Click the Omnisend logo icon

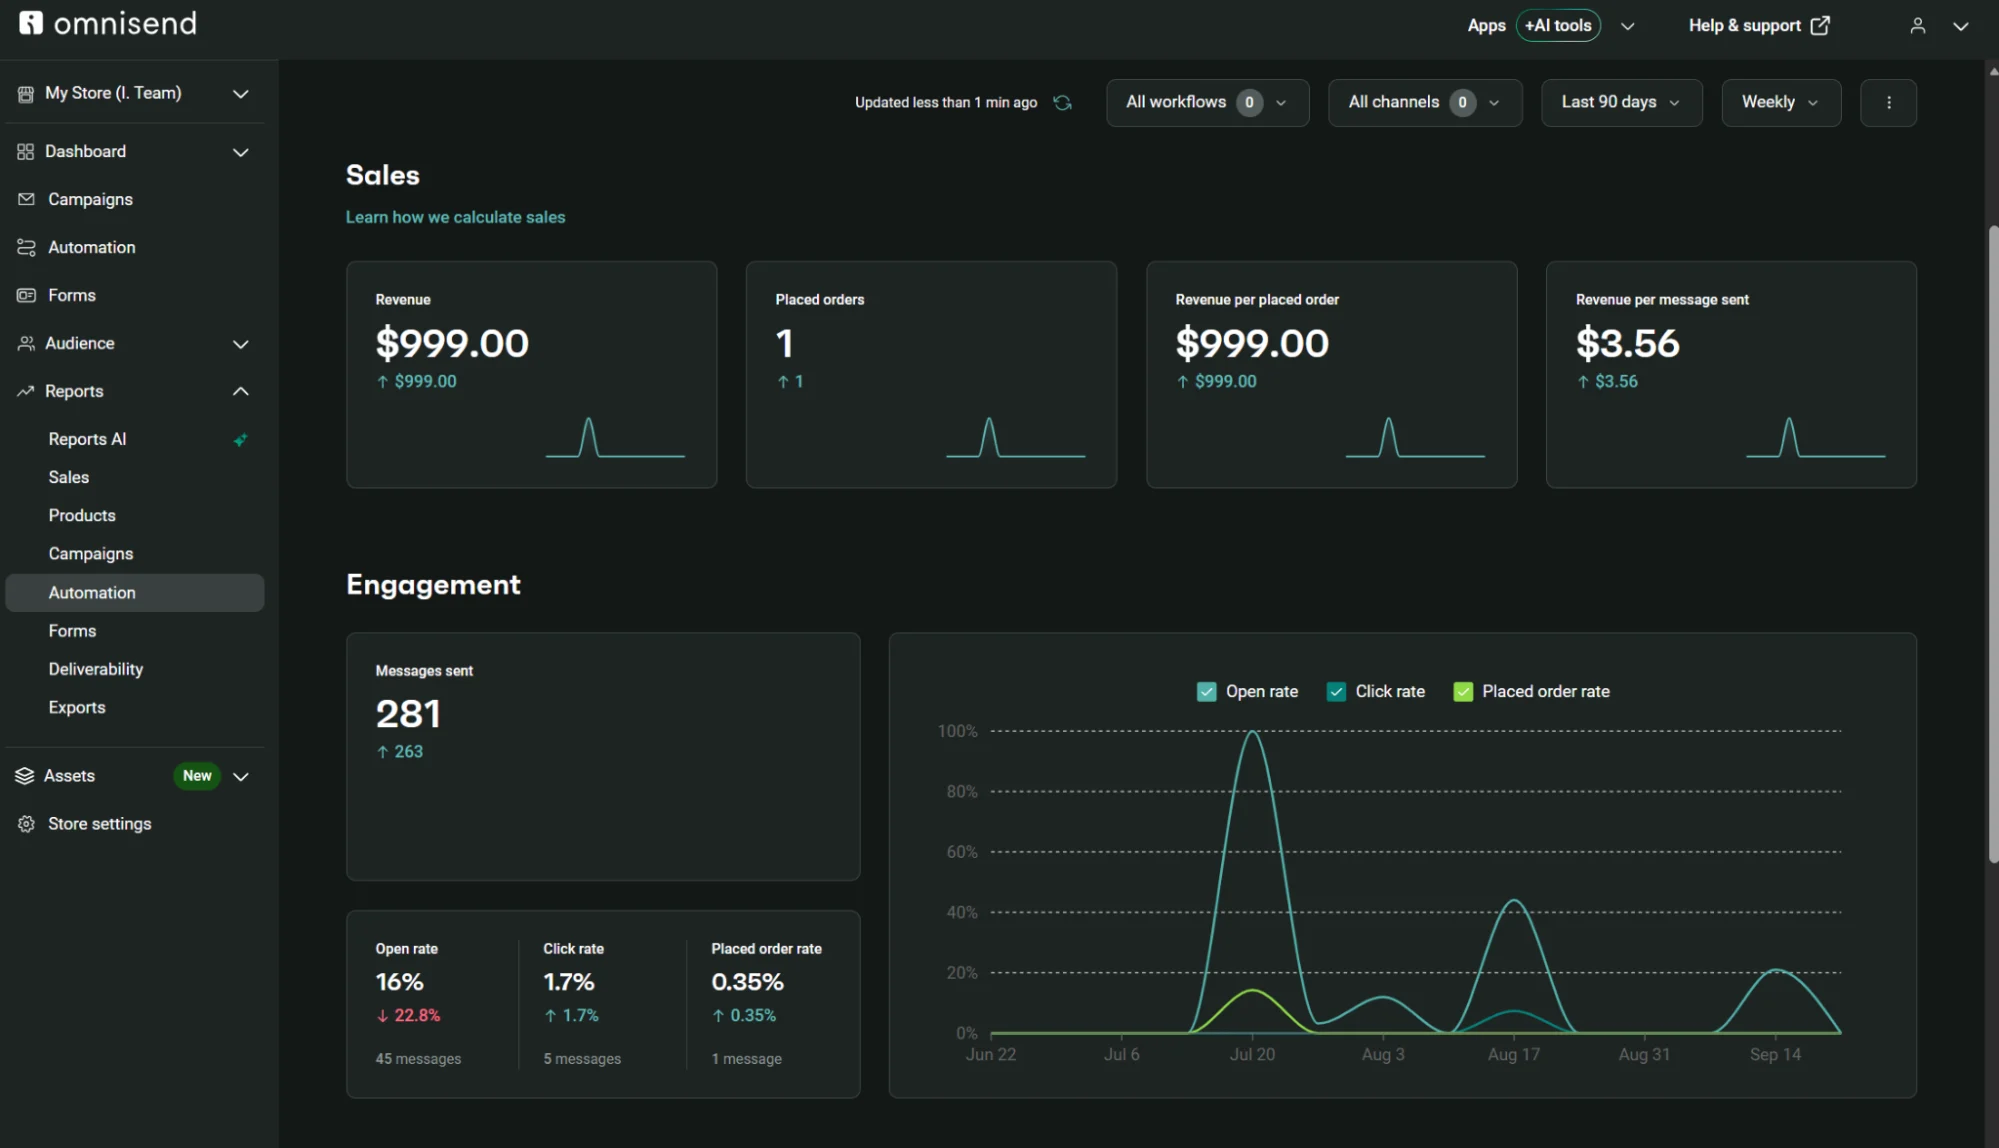pos(31,23)
